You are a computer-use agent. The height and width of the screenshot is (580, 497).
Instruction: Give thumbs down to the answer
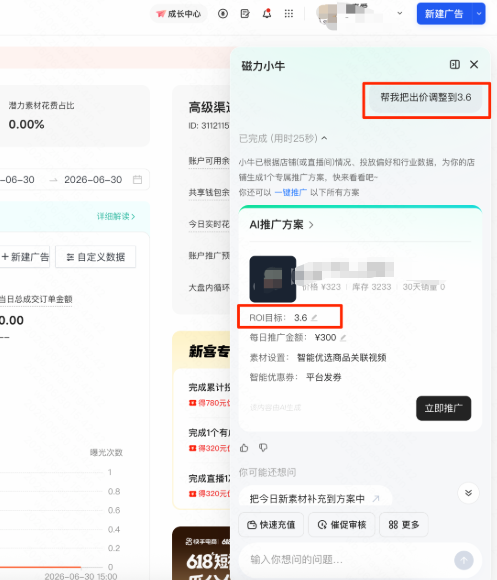click(263, 448)
